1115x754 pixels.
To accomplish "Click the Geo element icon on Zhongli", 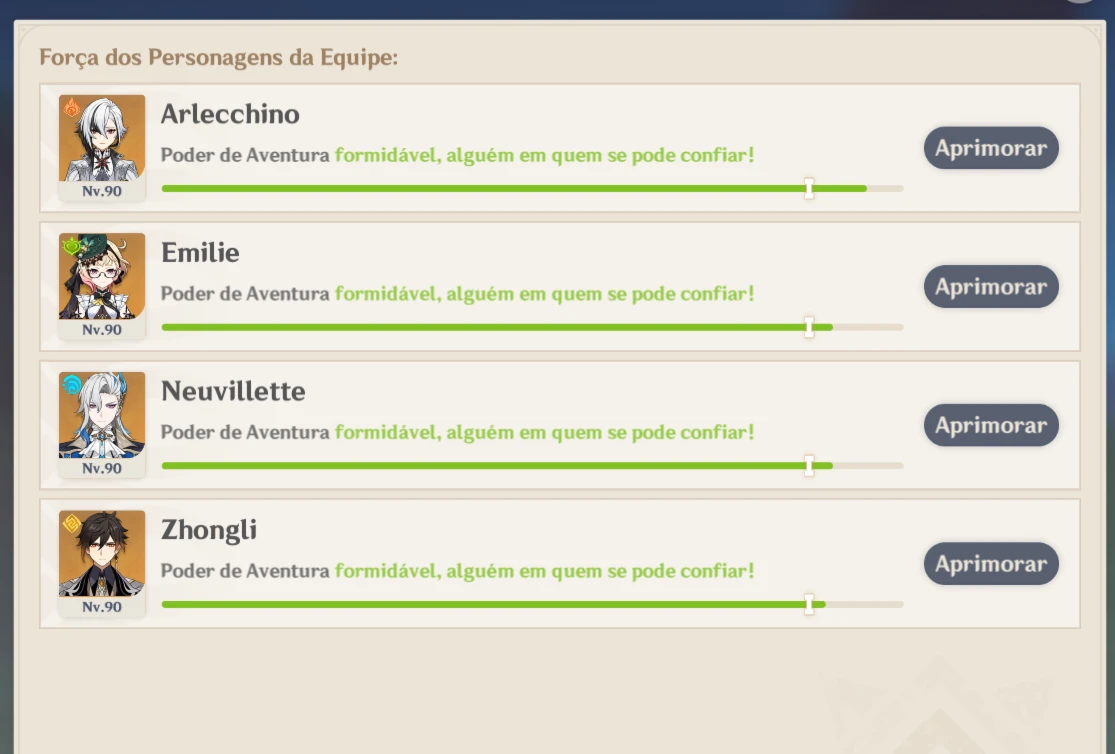I will 71,524.
